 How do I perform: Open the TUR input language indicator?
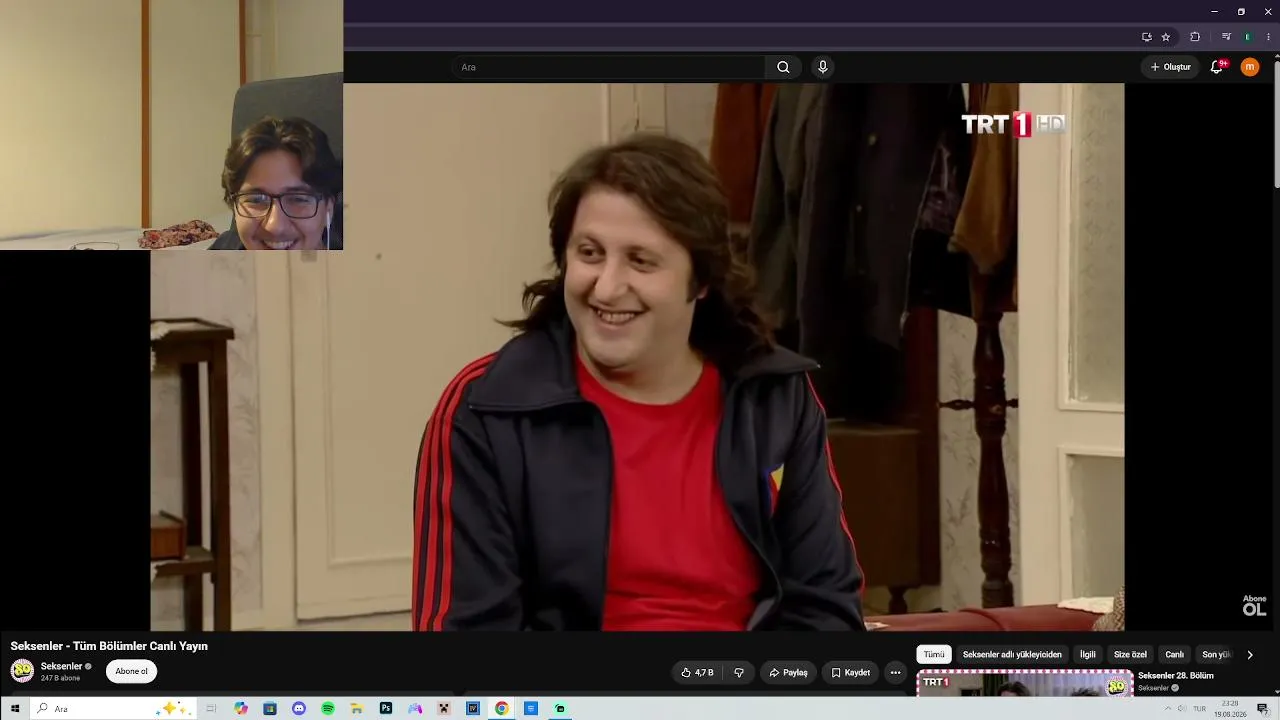point(1199,708)
